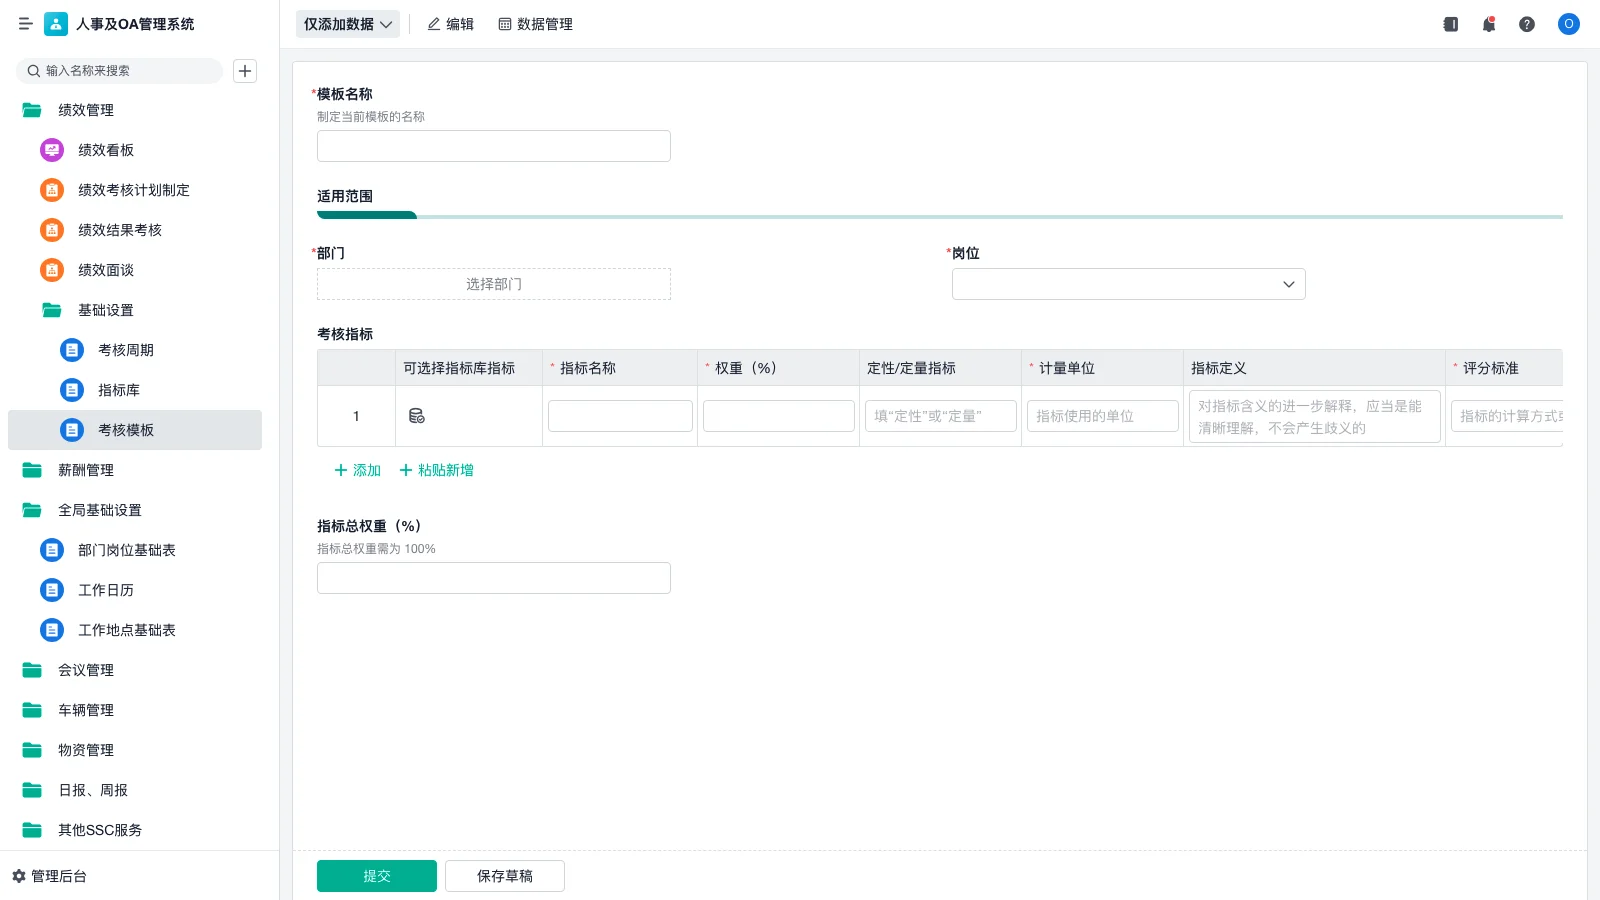Open the 管理后台 settings gear
The height and width of the screenshot is (900, 1600).
pyautogui.click(x=21, y=876)
